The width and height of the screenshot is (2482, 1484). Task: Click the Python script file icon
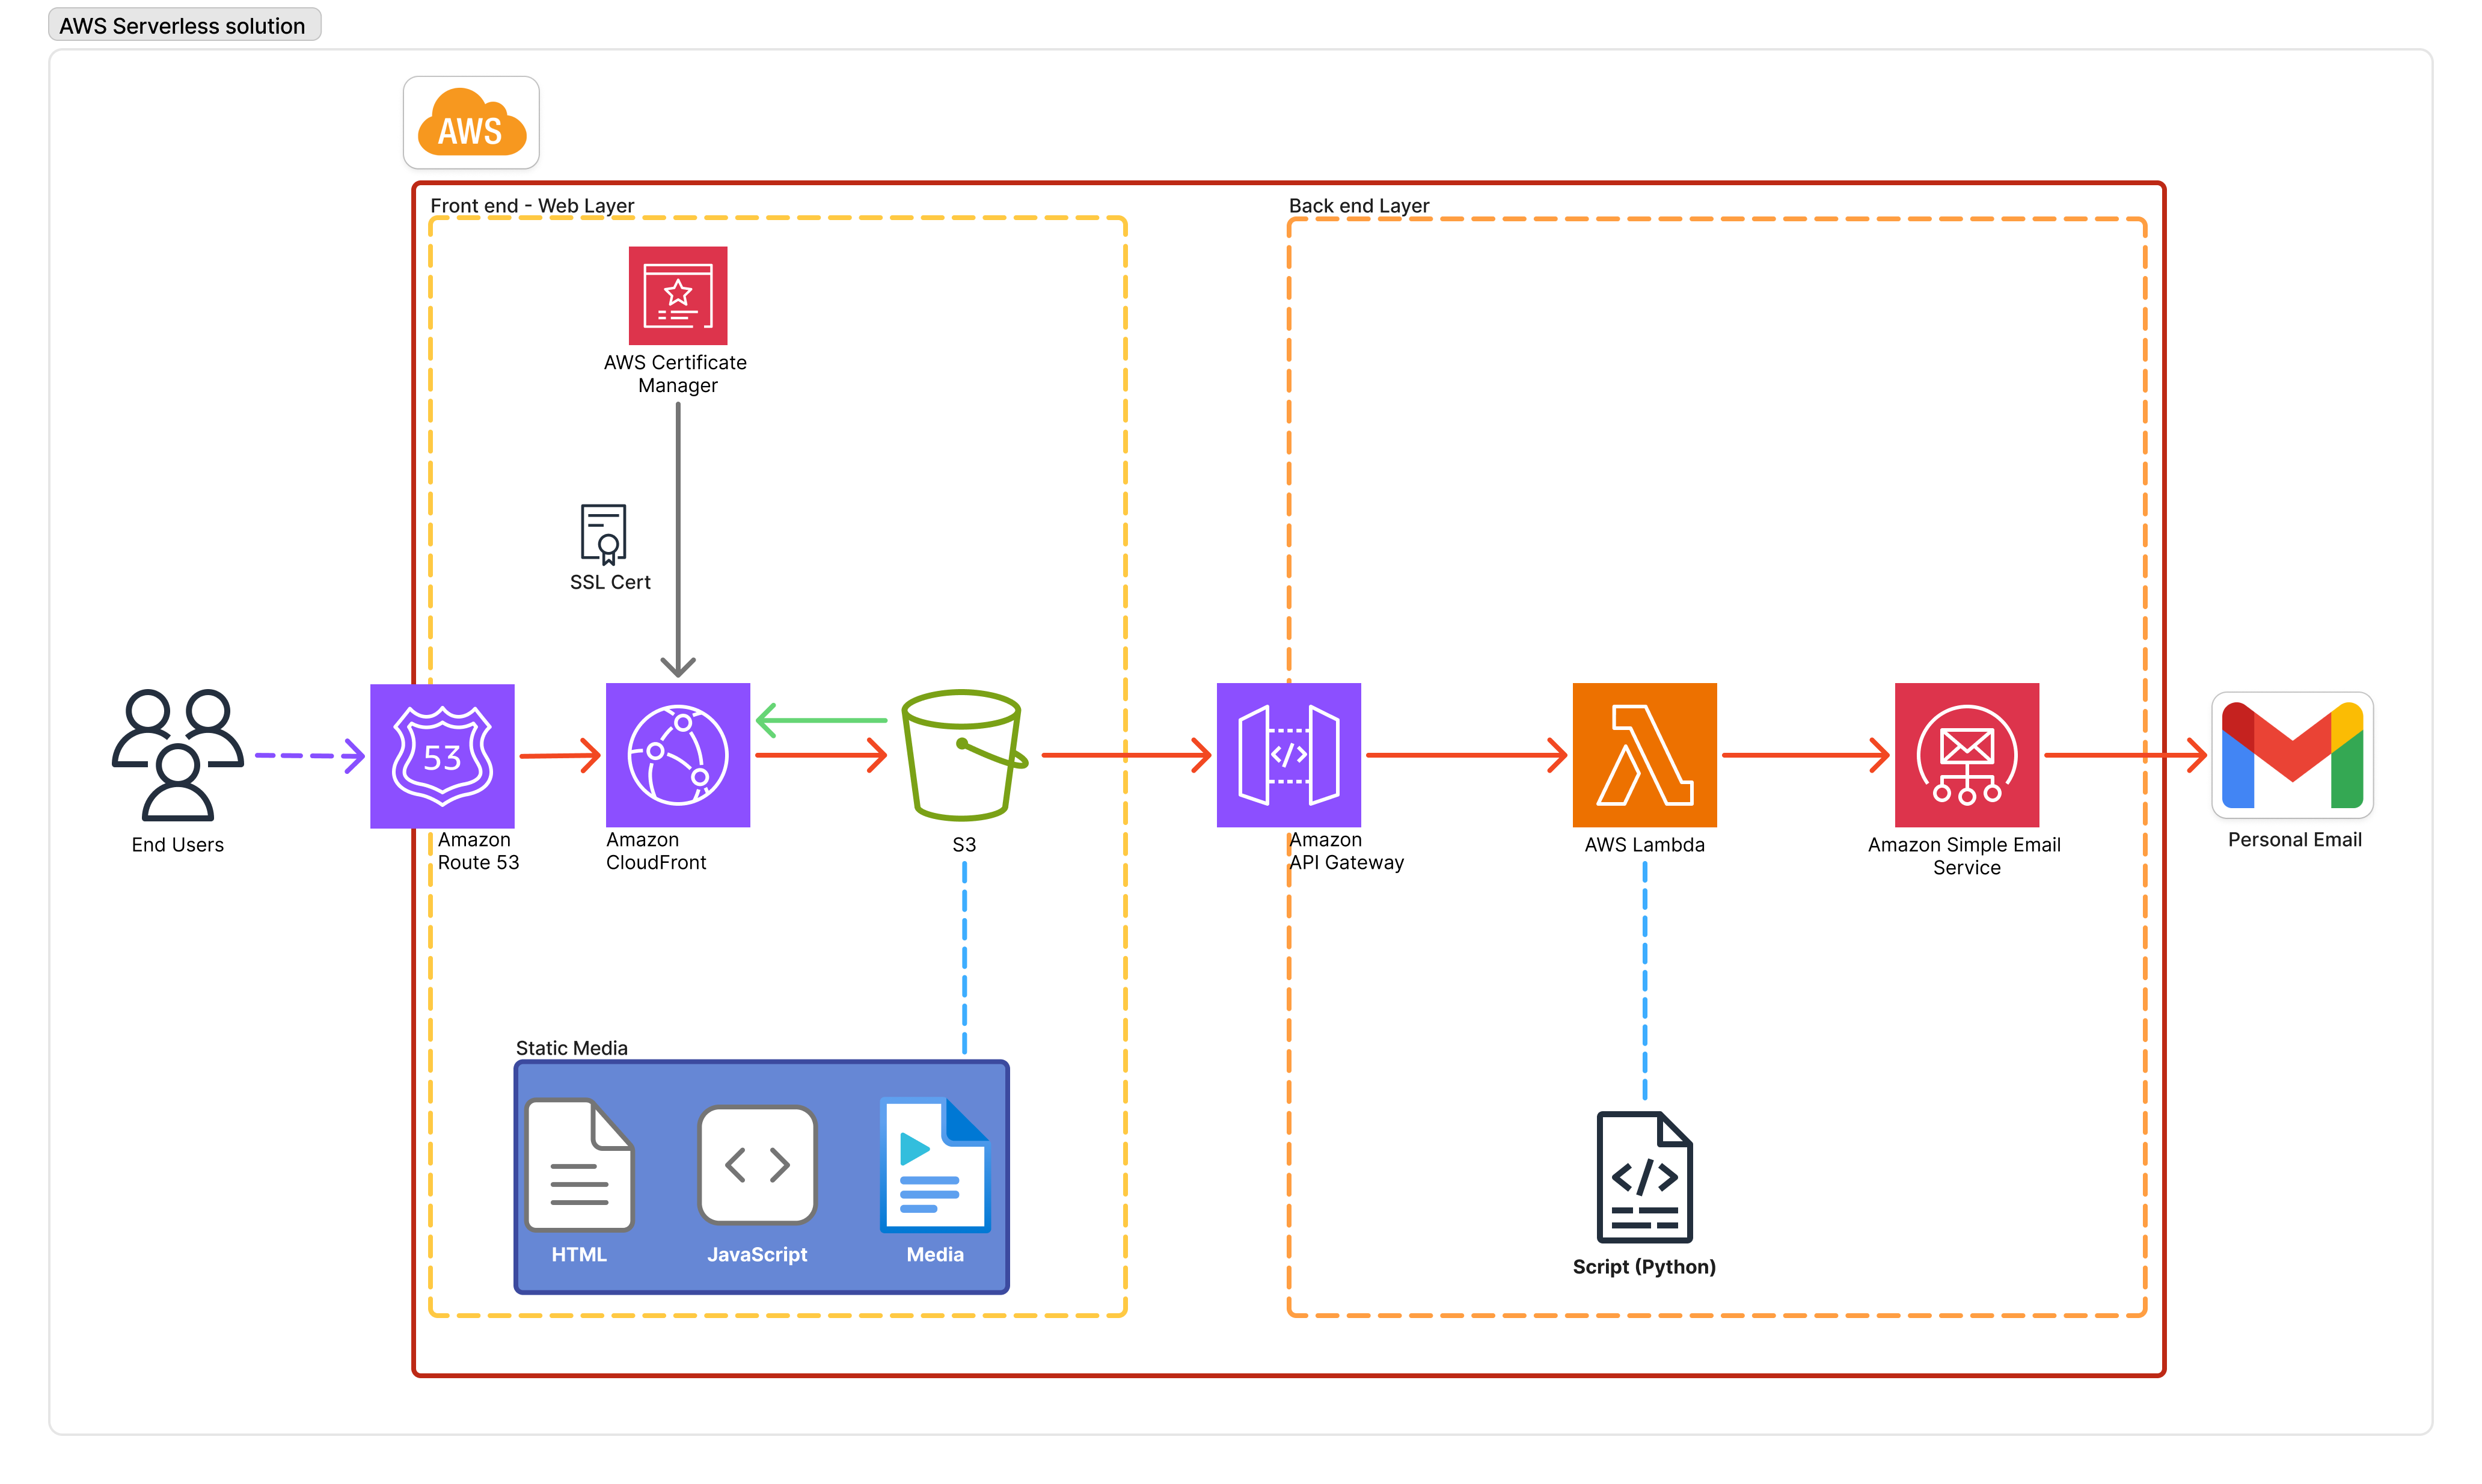(1644, 1176)
